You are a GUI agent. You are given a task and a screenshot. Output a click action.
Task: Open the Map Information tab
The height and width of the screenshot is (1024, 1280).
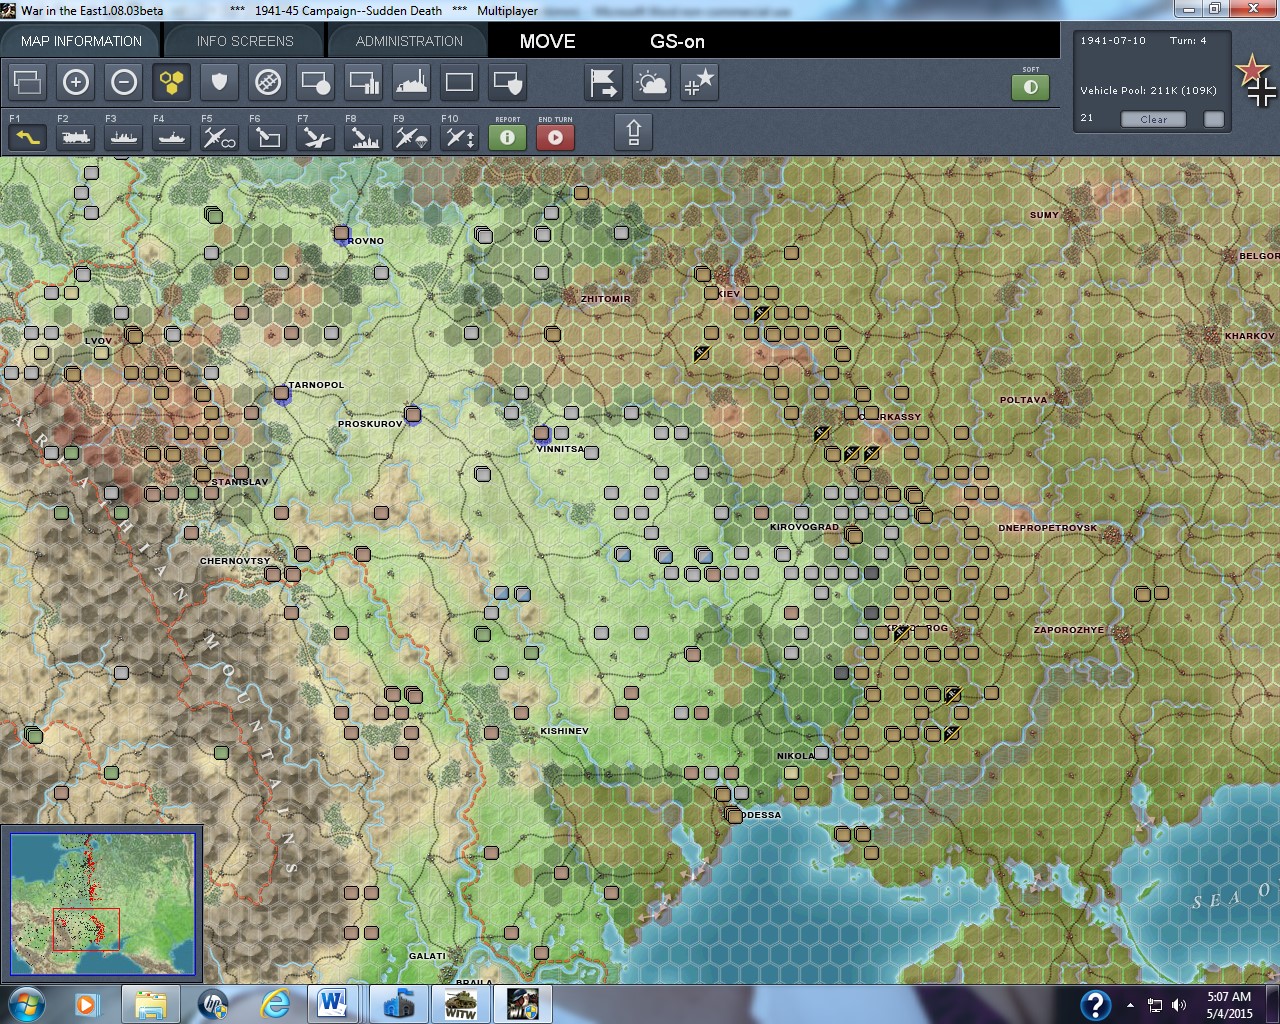click(81, 41)
